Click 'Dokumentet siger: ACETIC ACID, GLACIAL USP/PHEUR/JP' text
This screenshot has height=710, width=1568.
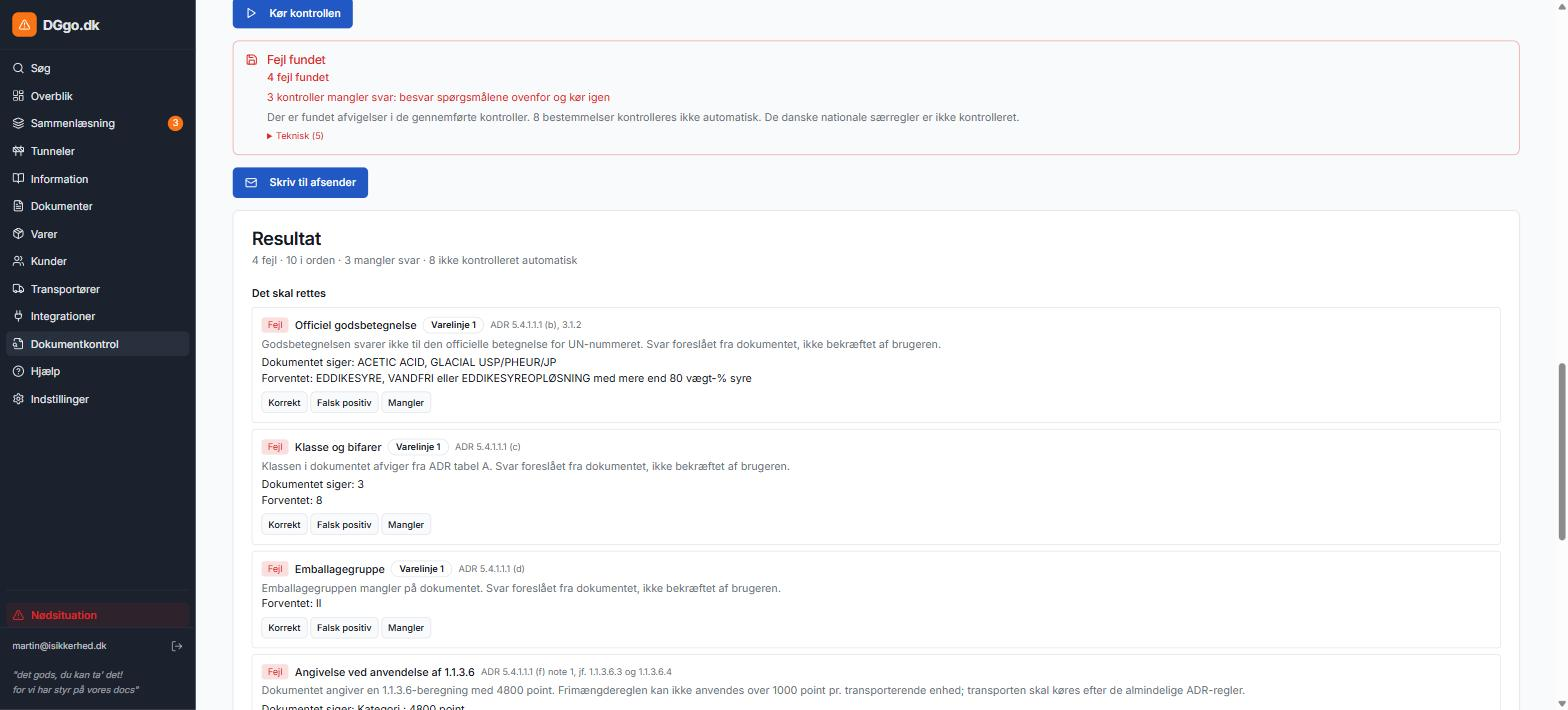pos(409,362)
